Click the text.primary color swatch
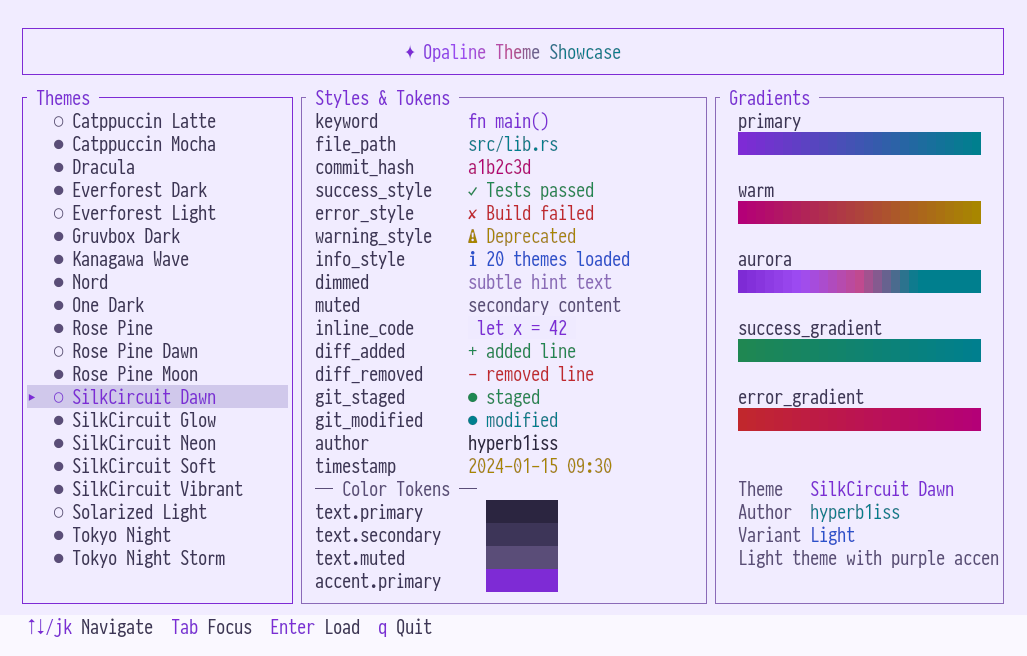This screenshot has height=656, width=1027. [522, 511]
